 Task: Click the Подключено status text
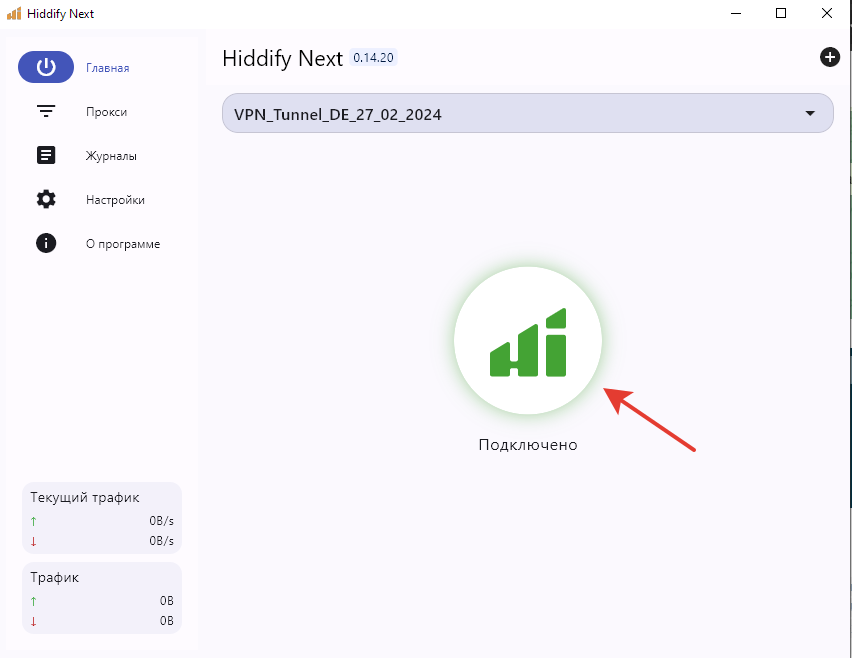(x=528, y=445)
